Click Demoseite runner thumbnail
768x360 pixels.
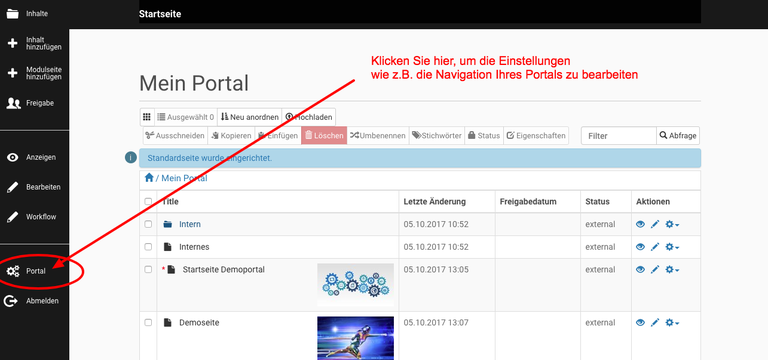click(355, 338)
